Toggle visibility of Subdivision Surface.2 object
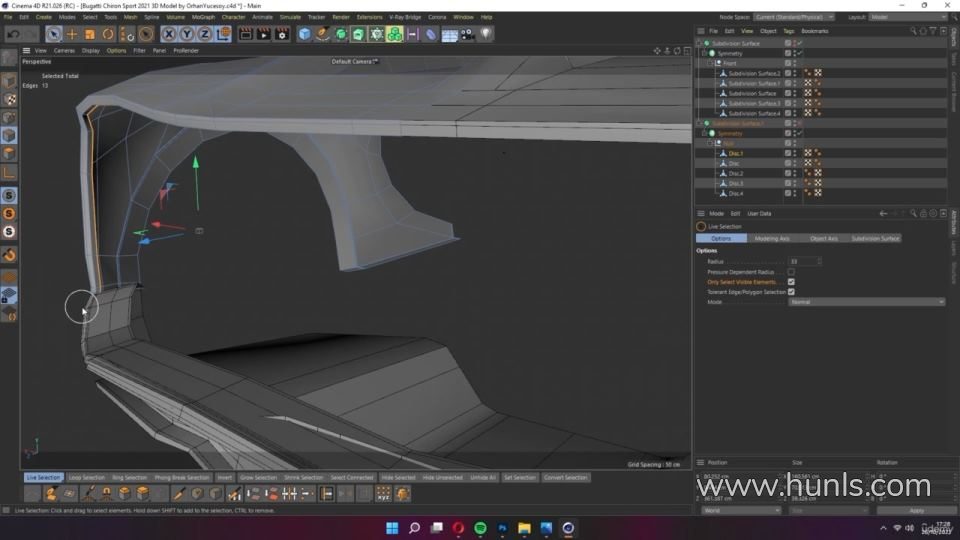Image resolution: width=960 pixels, height=540 pixels. (x=795, y=73)
